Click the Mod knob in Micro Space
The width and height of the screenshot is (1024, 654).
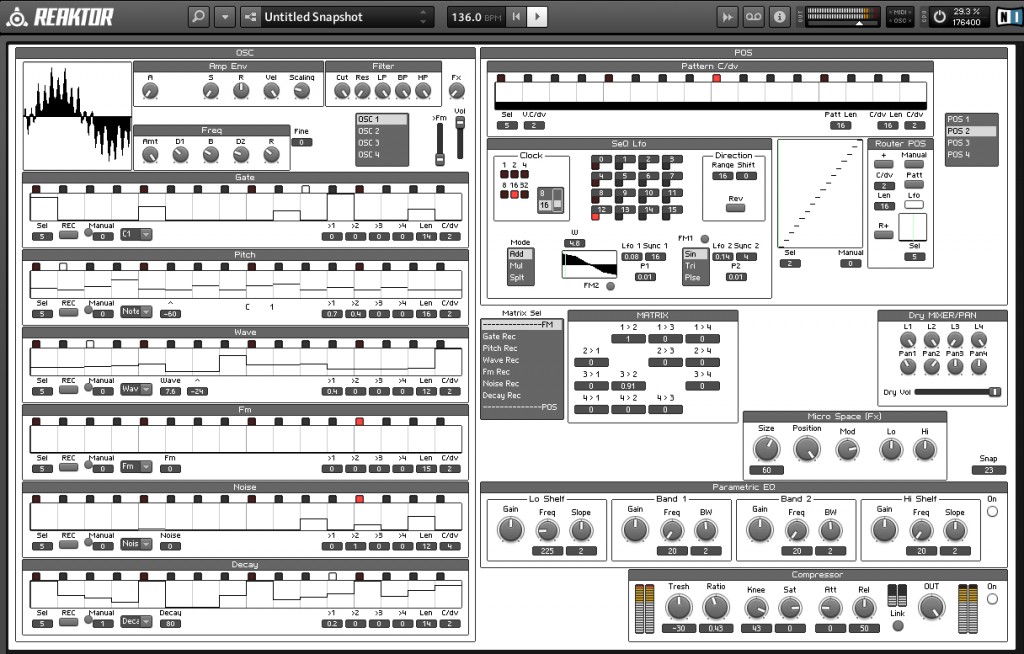click(847, 450)
